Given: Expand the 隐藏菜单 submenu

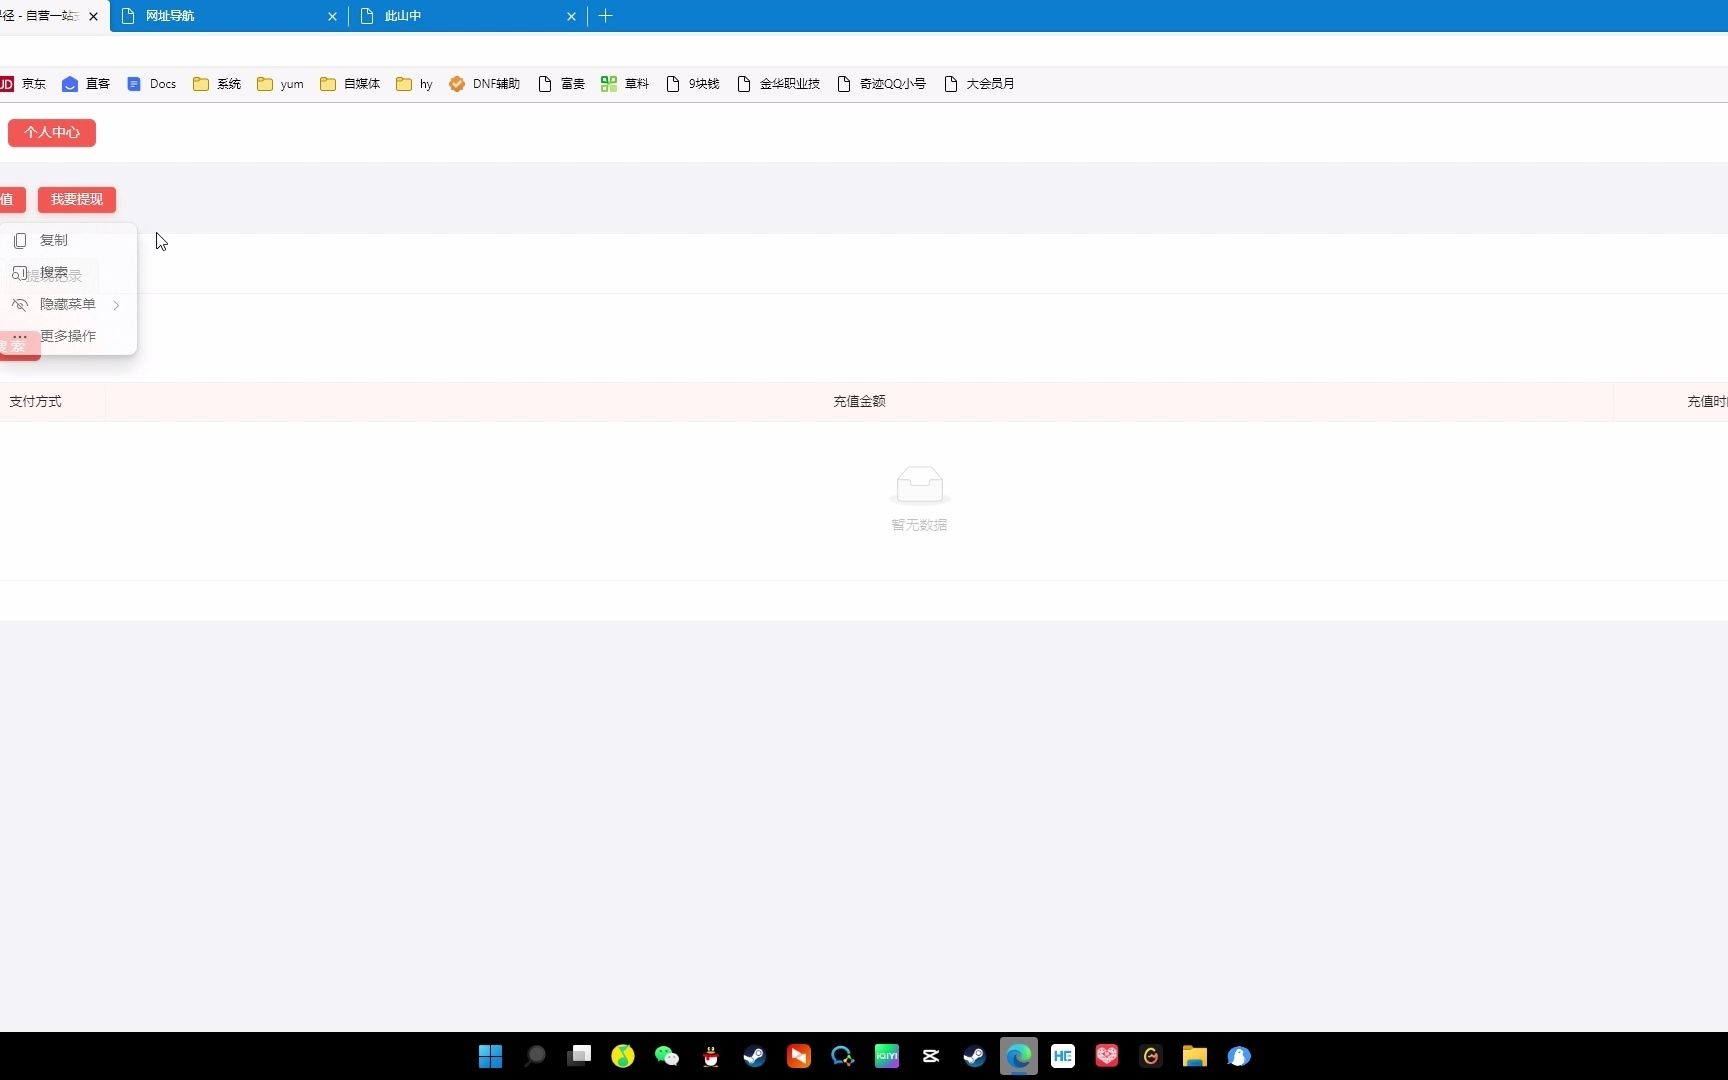Looking at the screenshot, I should click(x=68, y=304).
